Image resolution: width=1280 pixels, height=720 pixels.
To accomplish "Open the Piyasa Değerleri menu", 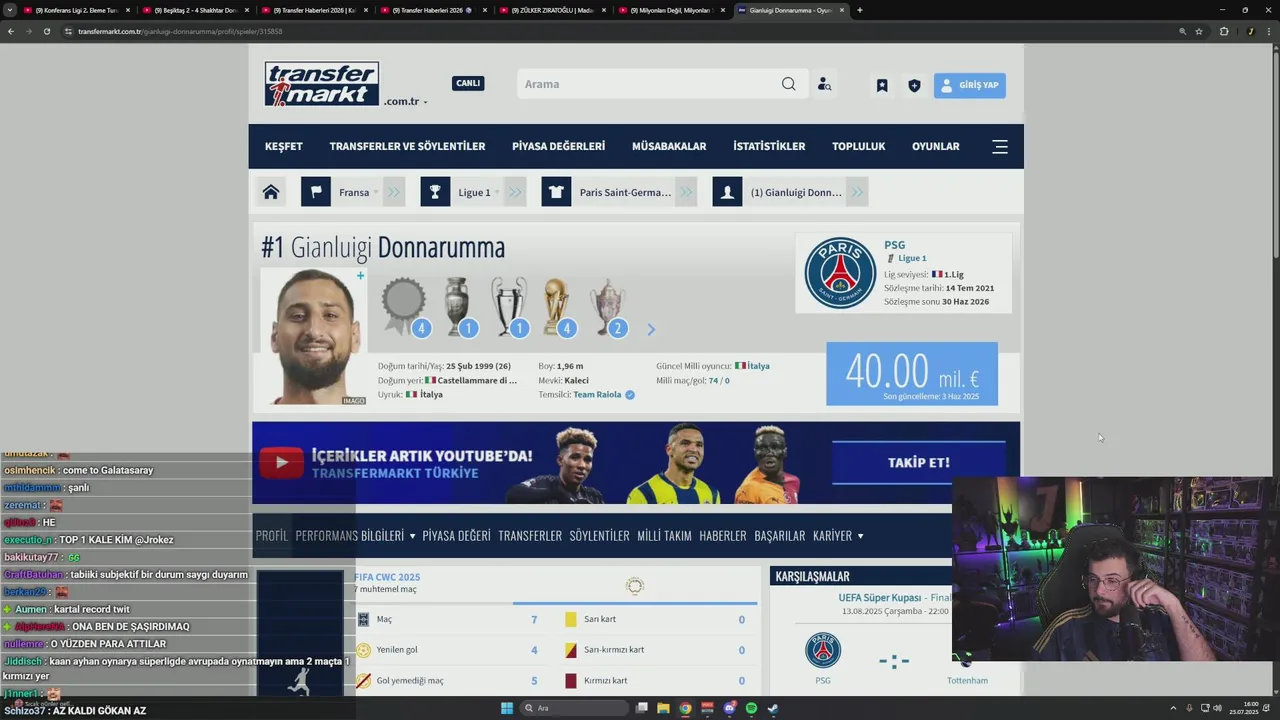I will (558, 146).
